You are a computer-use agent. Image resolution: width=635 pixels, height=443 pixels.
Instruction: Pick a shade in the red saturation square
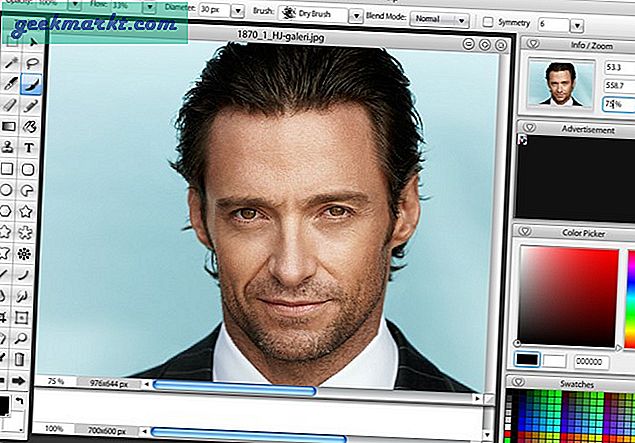[x=568, y=297]
